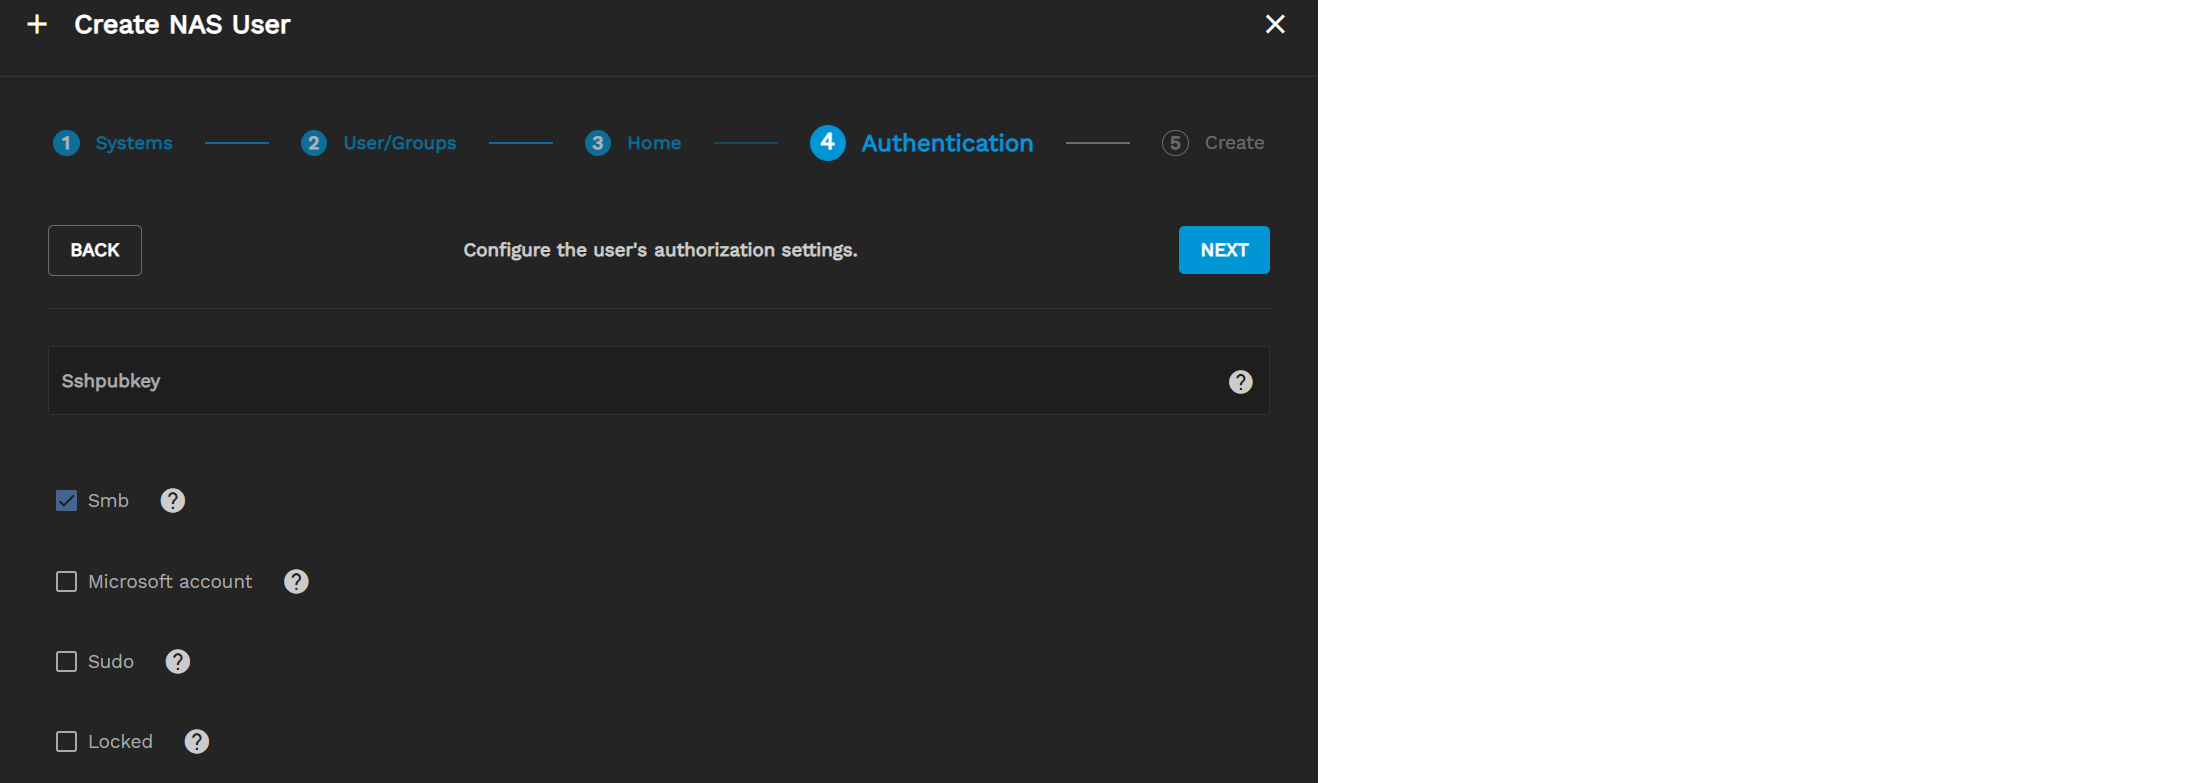
Task: Click the Sshpubkey help question mark icon
Action: pyautogui.click(x=1240, y=382)
